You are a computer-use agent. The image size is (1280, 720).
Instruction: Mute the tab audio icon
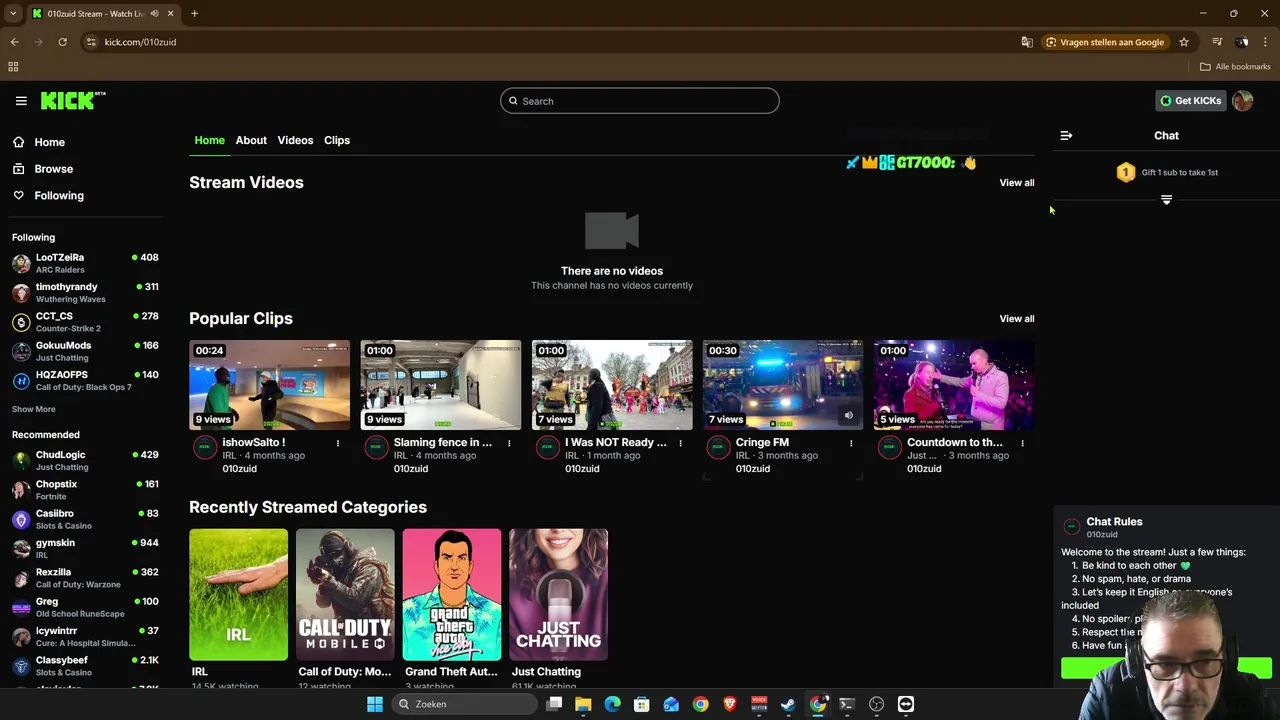(x=154, y=14)
